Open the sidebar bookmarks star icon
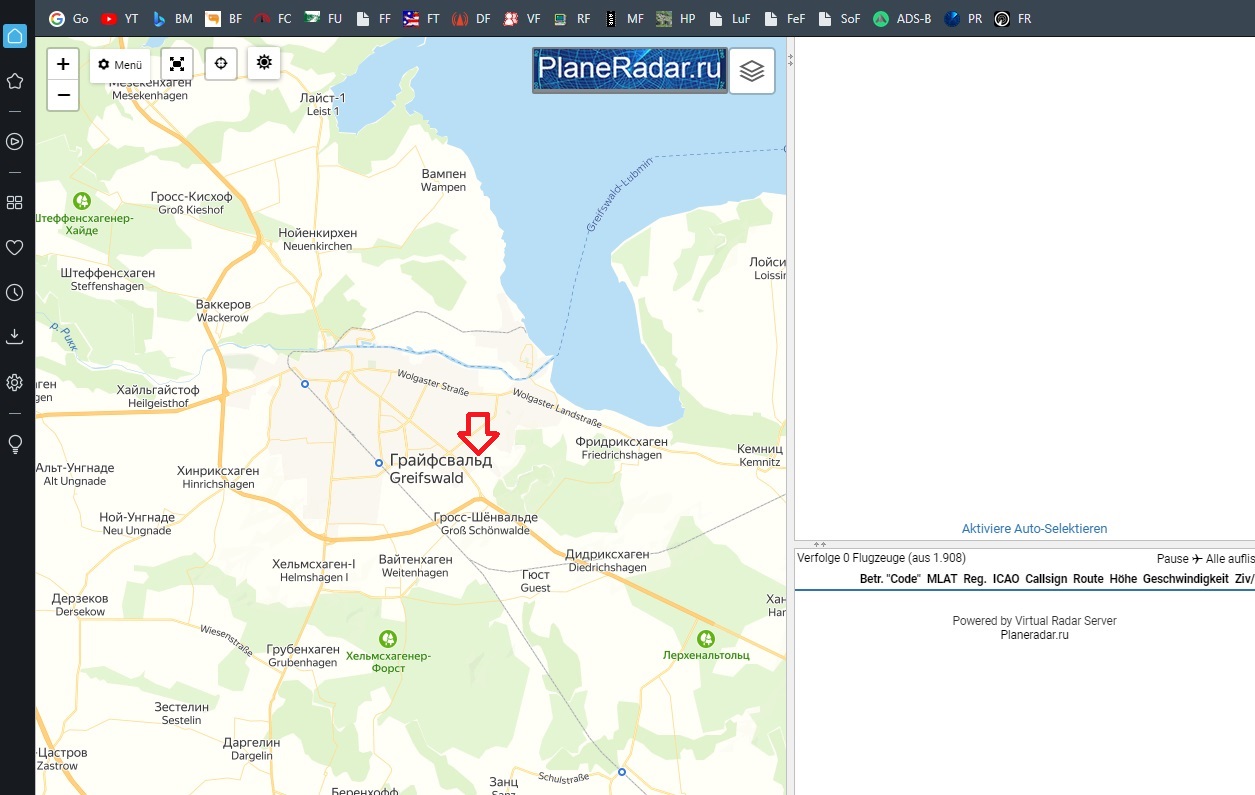 pos(15,81)
